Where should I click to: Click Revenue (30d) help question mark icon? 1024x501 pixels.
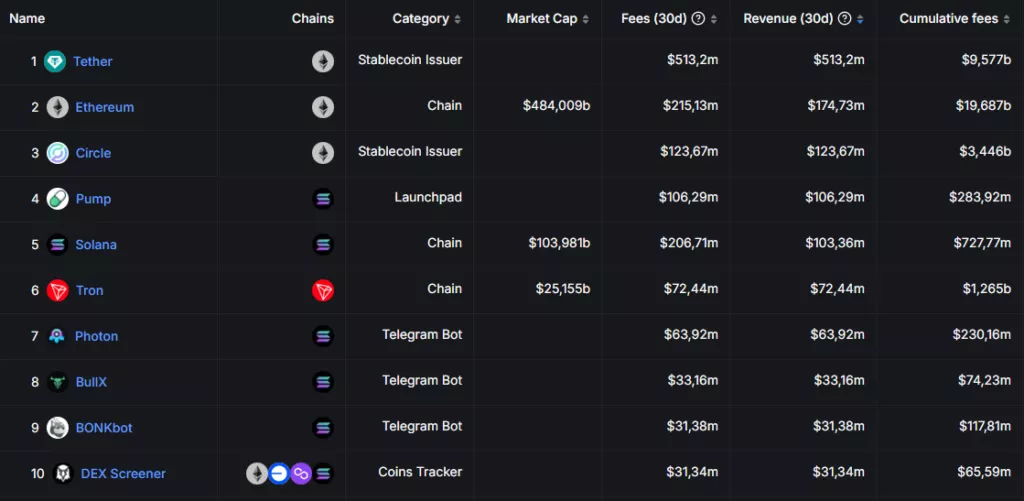tap(844, 19)
